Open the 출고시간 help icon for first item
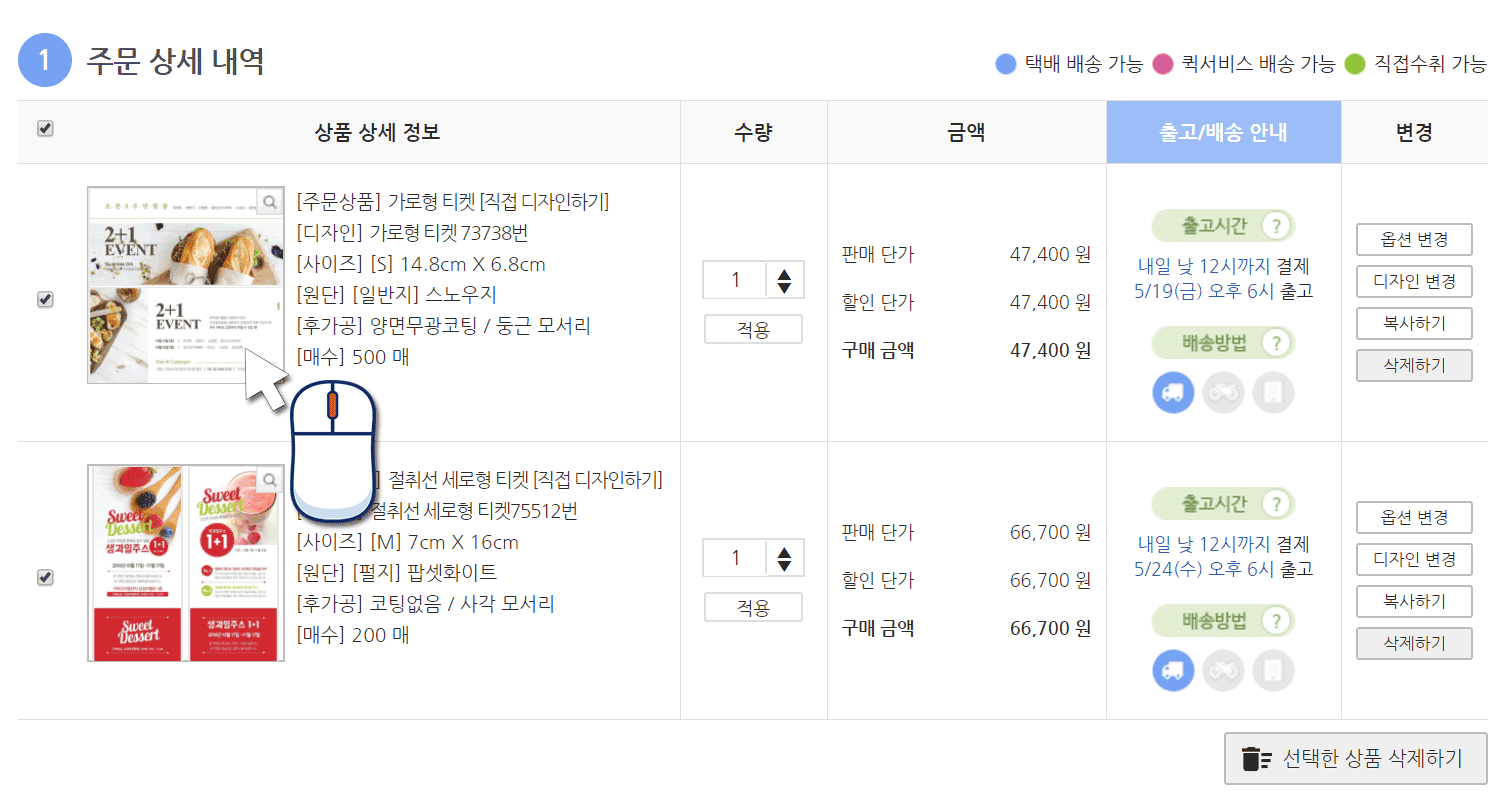This screenshot has height=808, width=1504. click(x=1273, y=226)
